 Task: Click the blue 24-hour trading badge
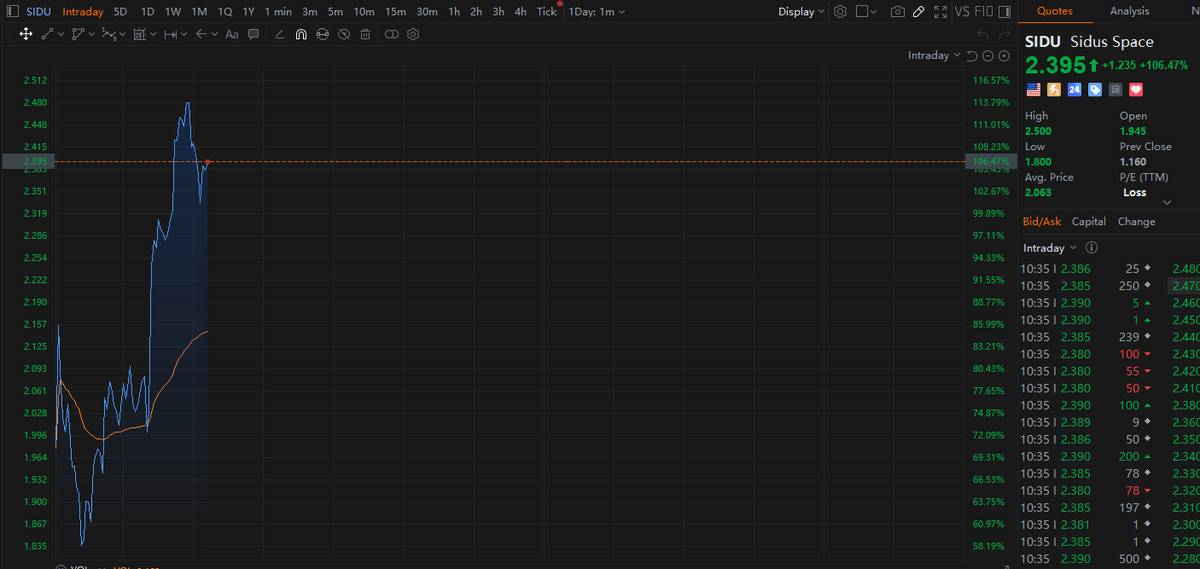pyautogui.click(x=1074, y=90)
